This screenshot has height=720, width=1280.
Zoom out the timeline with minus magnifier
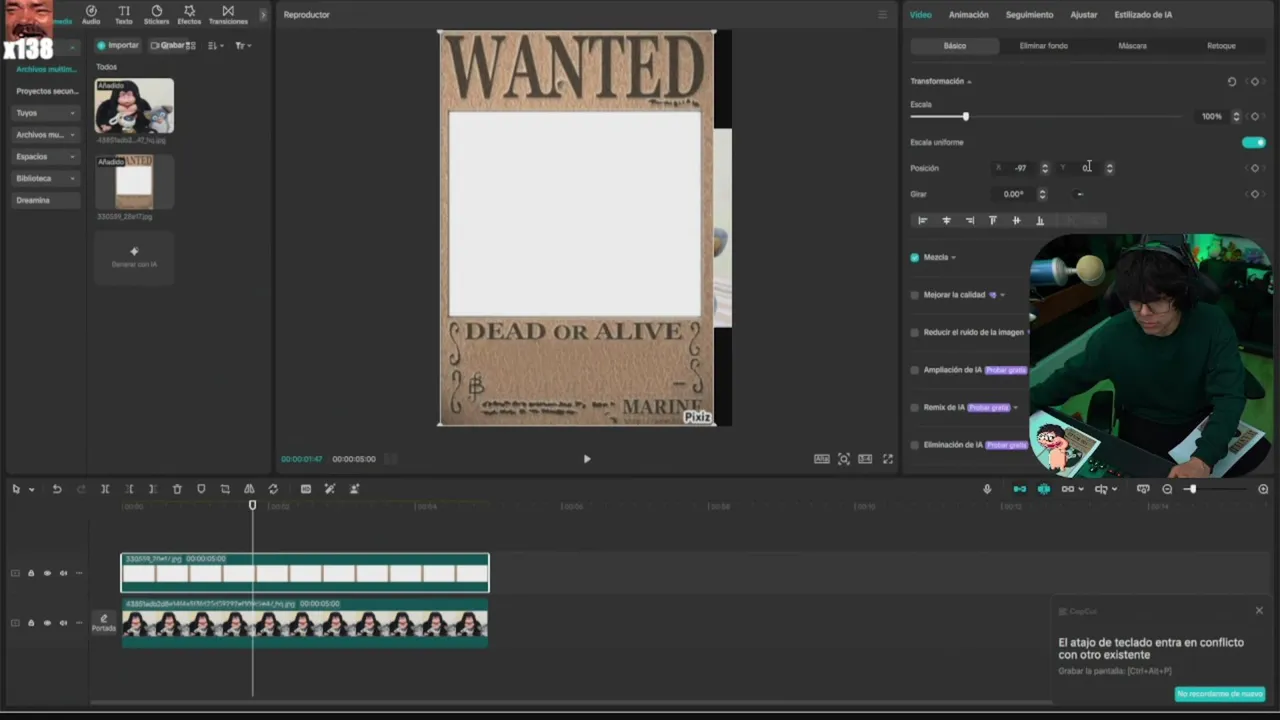(x=1167, y=489)
